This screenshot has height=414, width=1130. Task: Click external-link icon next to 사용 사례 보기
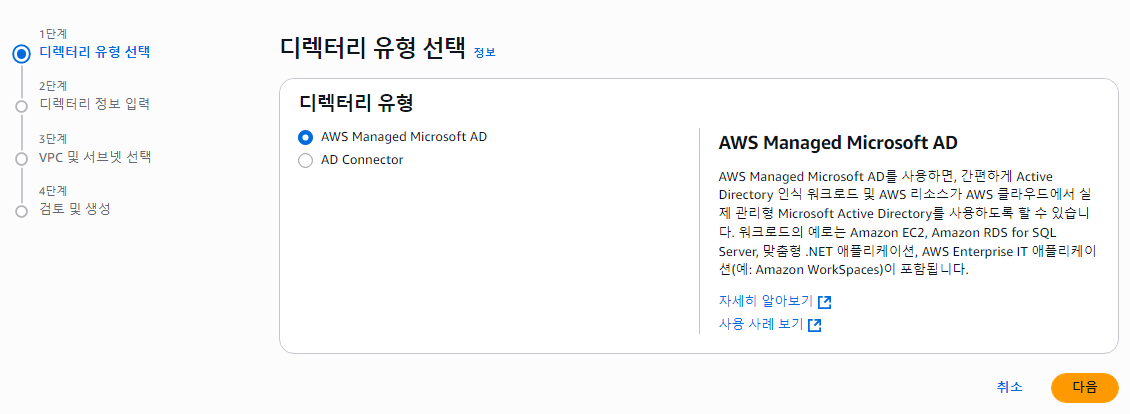coord(814,325)
